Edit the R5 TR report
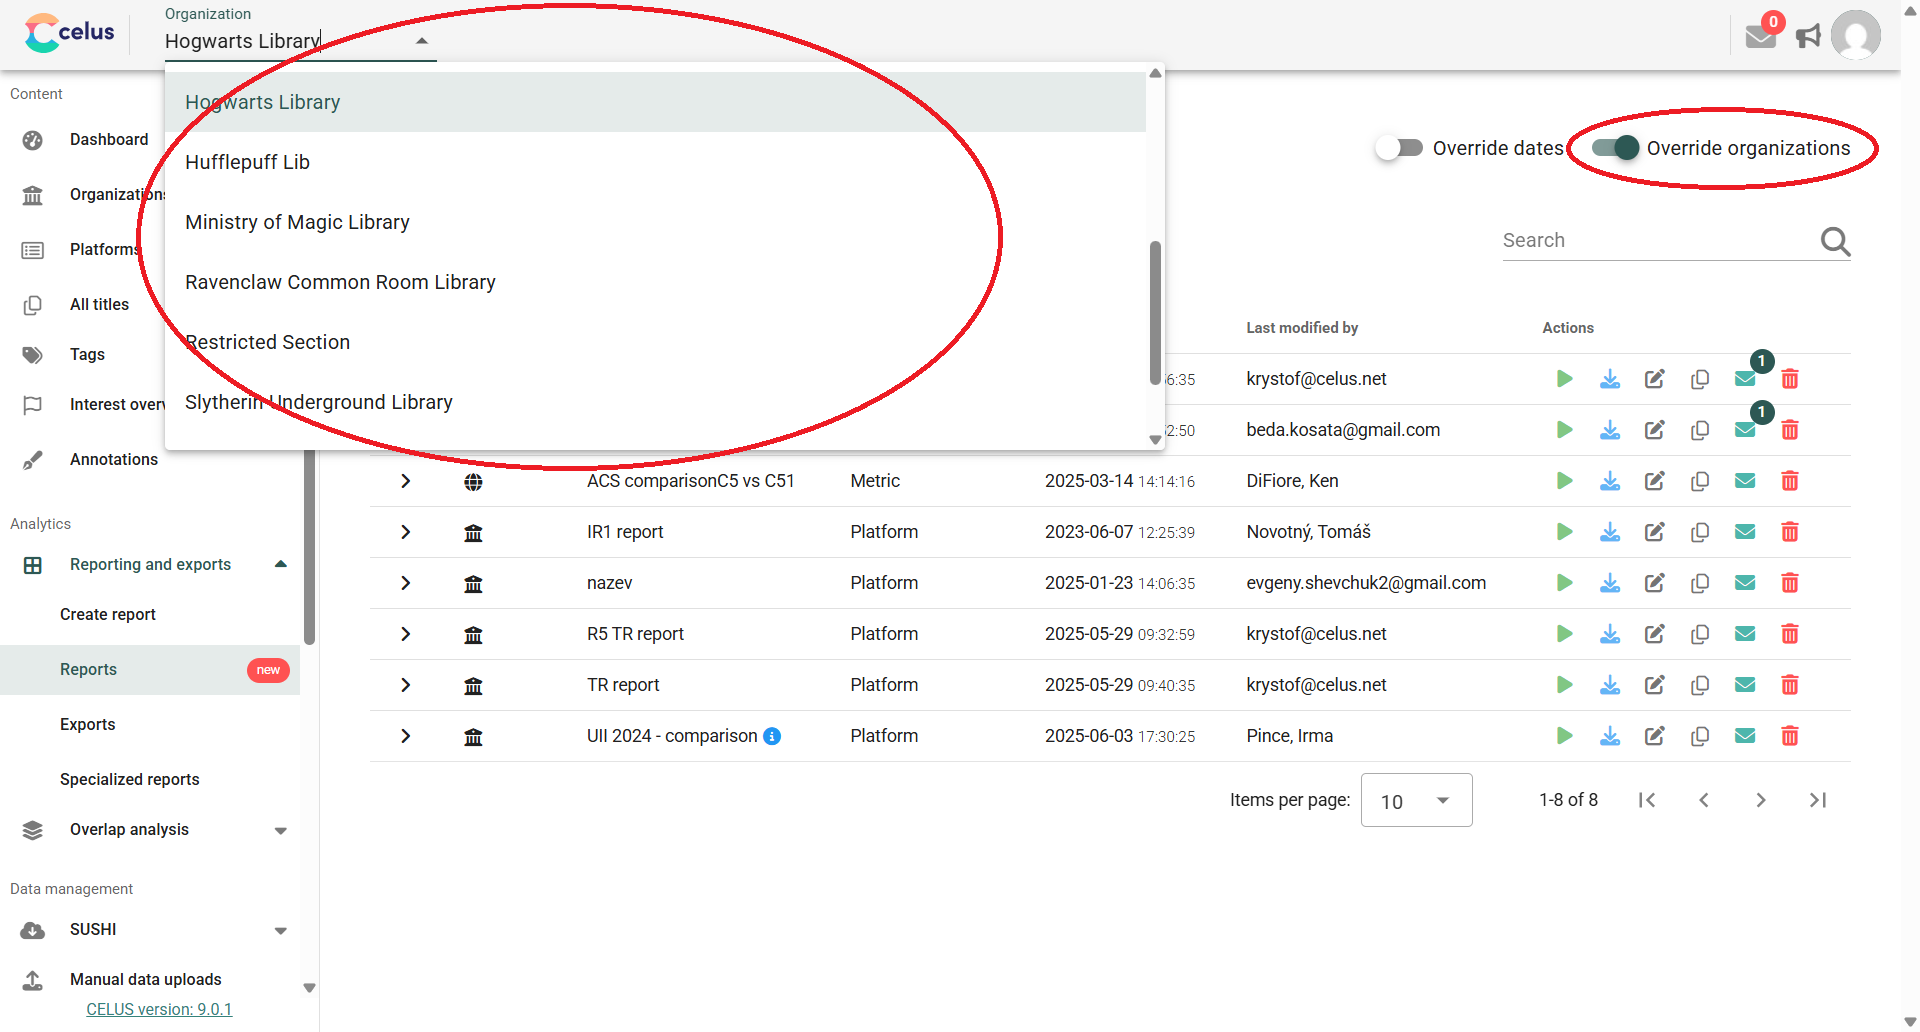 (x=1655, y=634)
